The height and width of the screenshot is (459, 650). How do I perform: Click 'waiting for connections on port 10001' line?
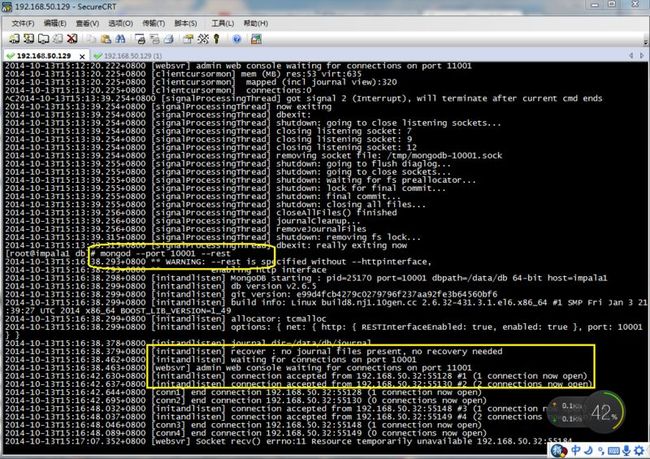pyautogui.click(x=323, y=359)
